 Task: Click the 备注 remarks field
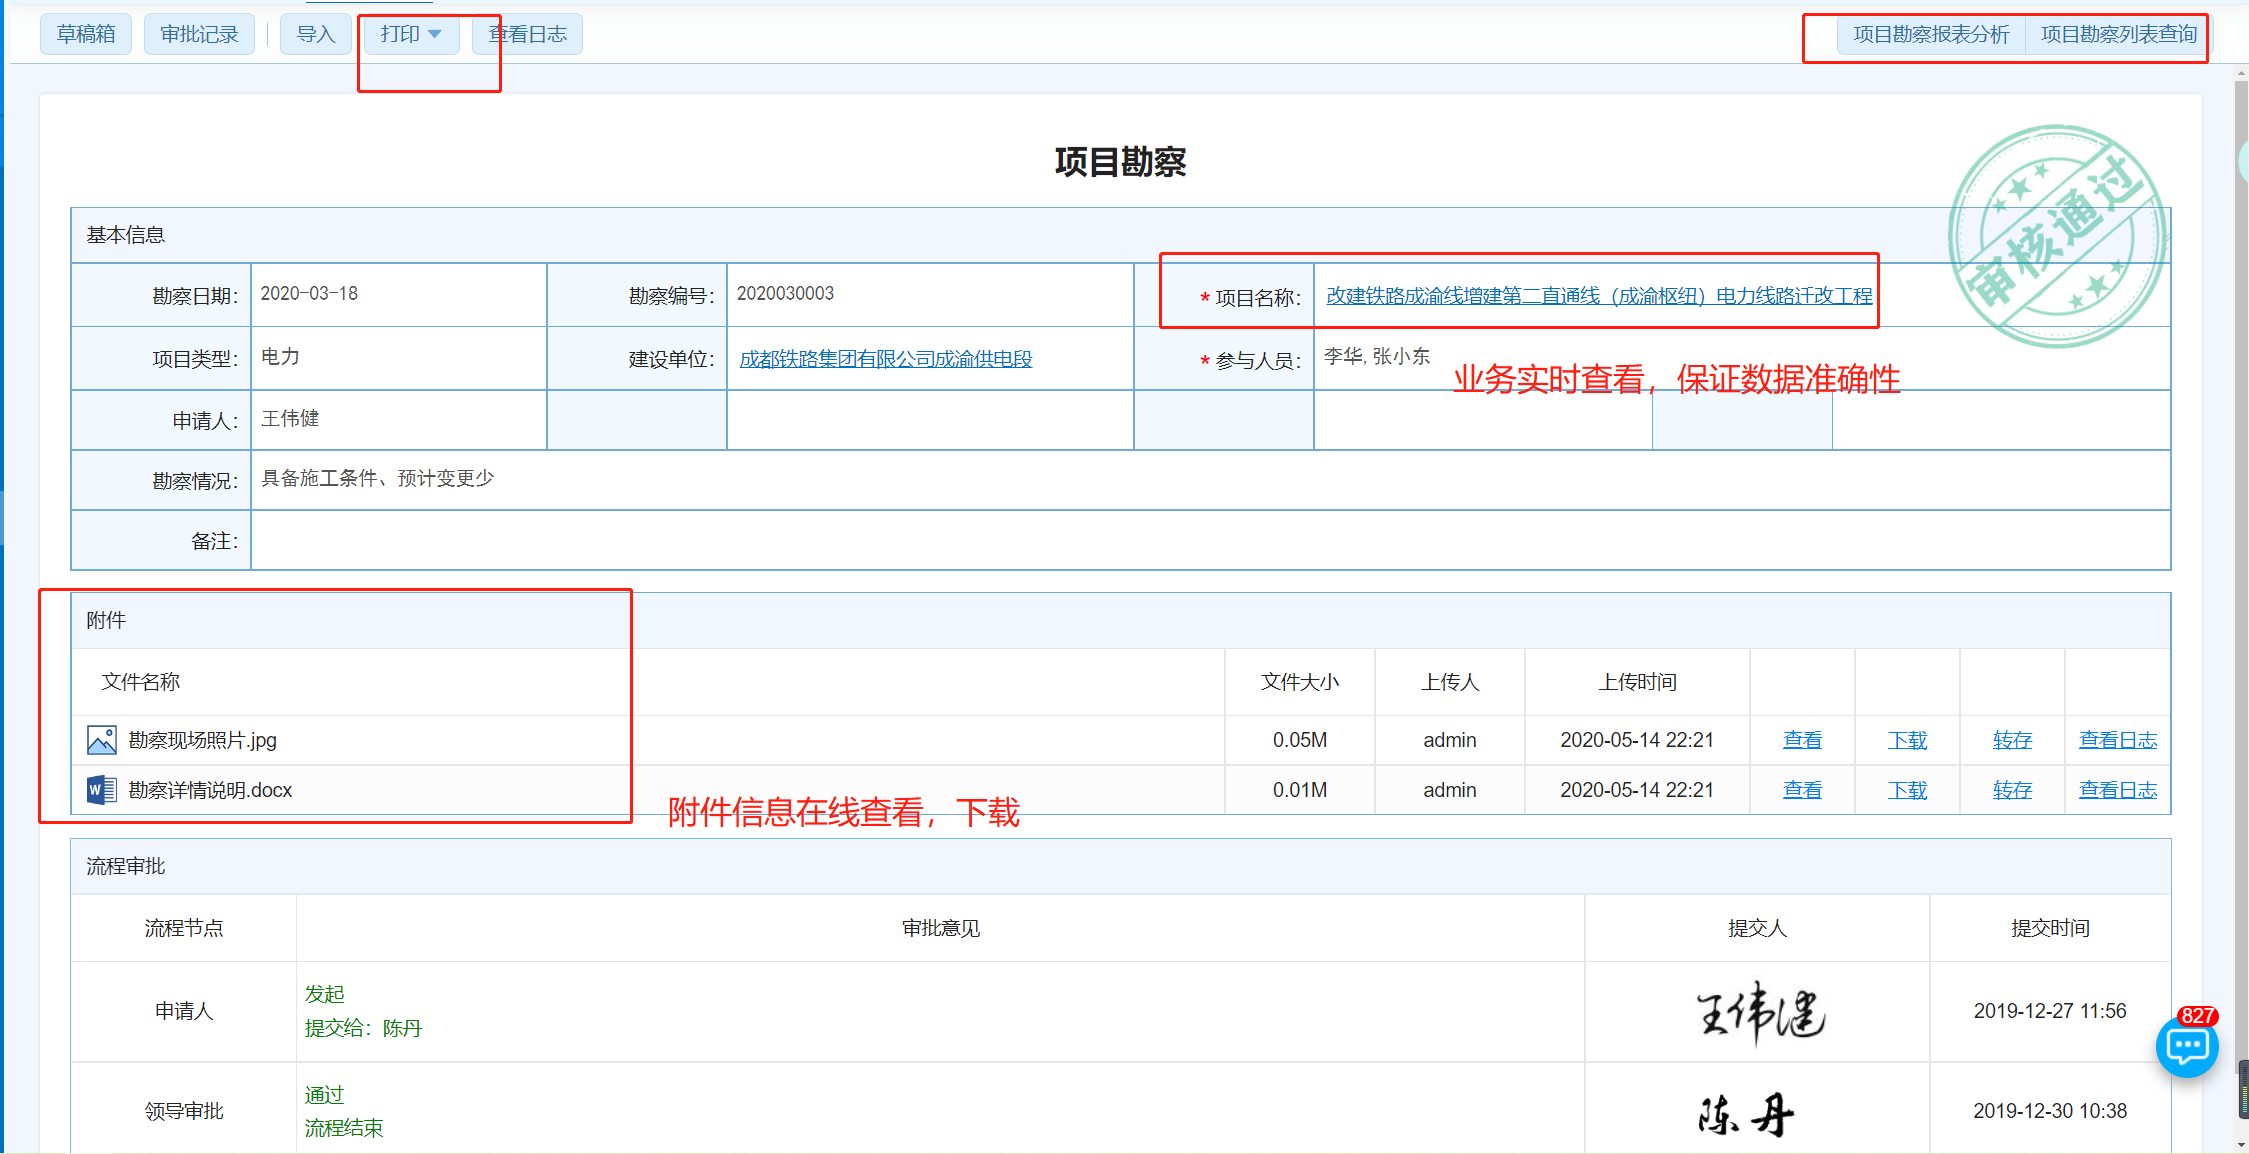(1210, 541)
